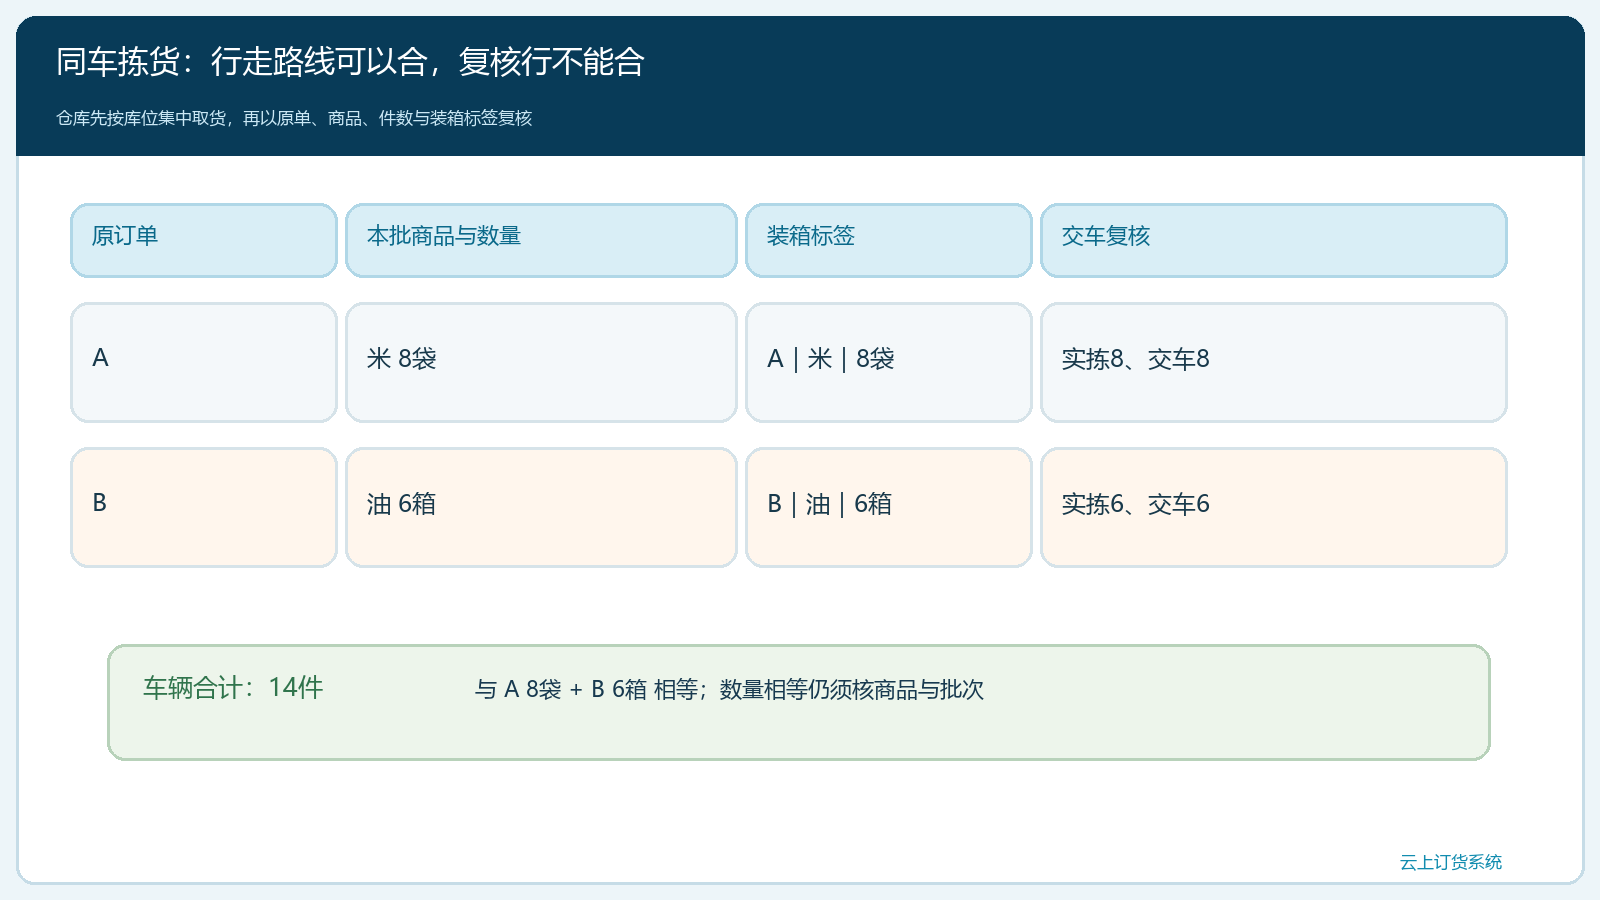This screenshot has width=1600, height=900.
Task: Click the 复核行不能合 part of the heading
Action: 552,62
